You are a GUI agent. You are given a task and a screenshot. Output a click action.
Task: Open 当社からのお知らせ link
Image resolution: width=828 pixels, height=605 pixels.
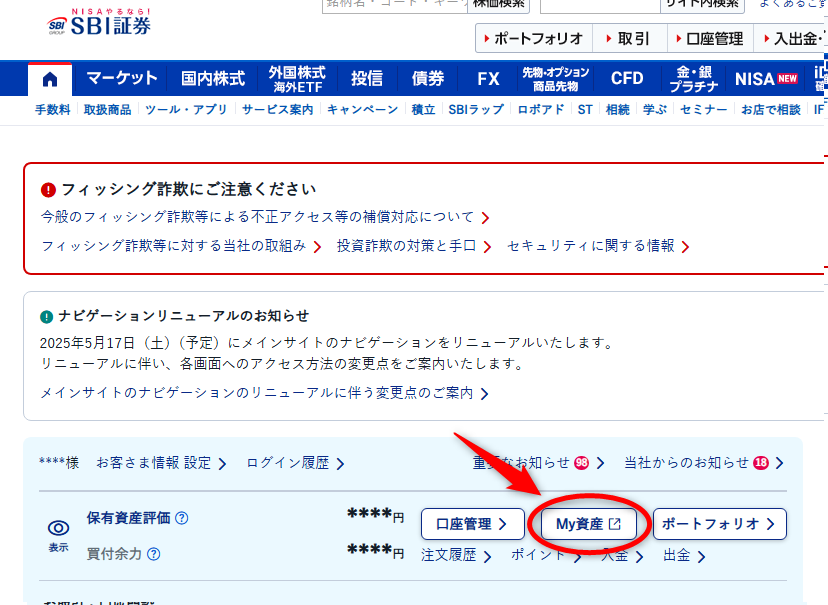pyautogui.click(x=704, y=463)
